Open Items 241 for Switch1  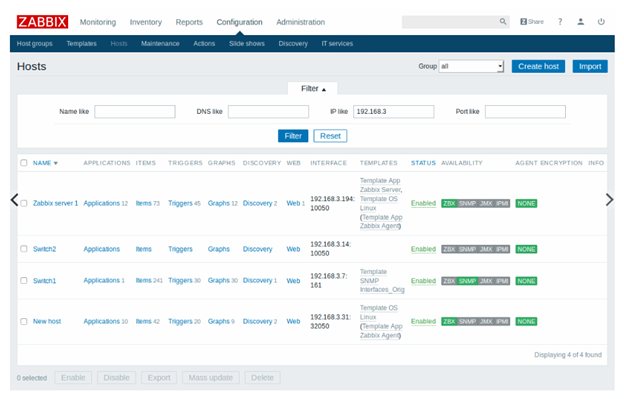pos(149,280)
